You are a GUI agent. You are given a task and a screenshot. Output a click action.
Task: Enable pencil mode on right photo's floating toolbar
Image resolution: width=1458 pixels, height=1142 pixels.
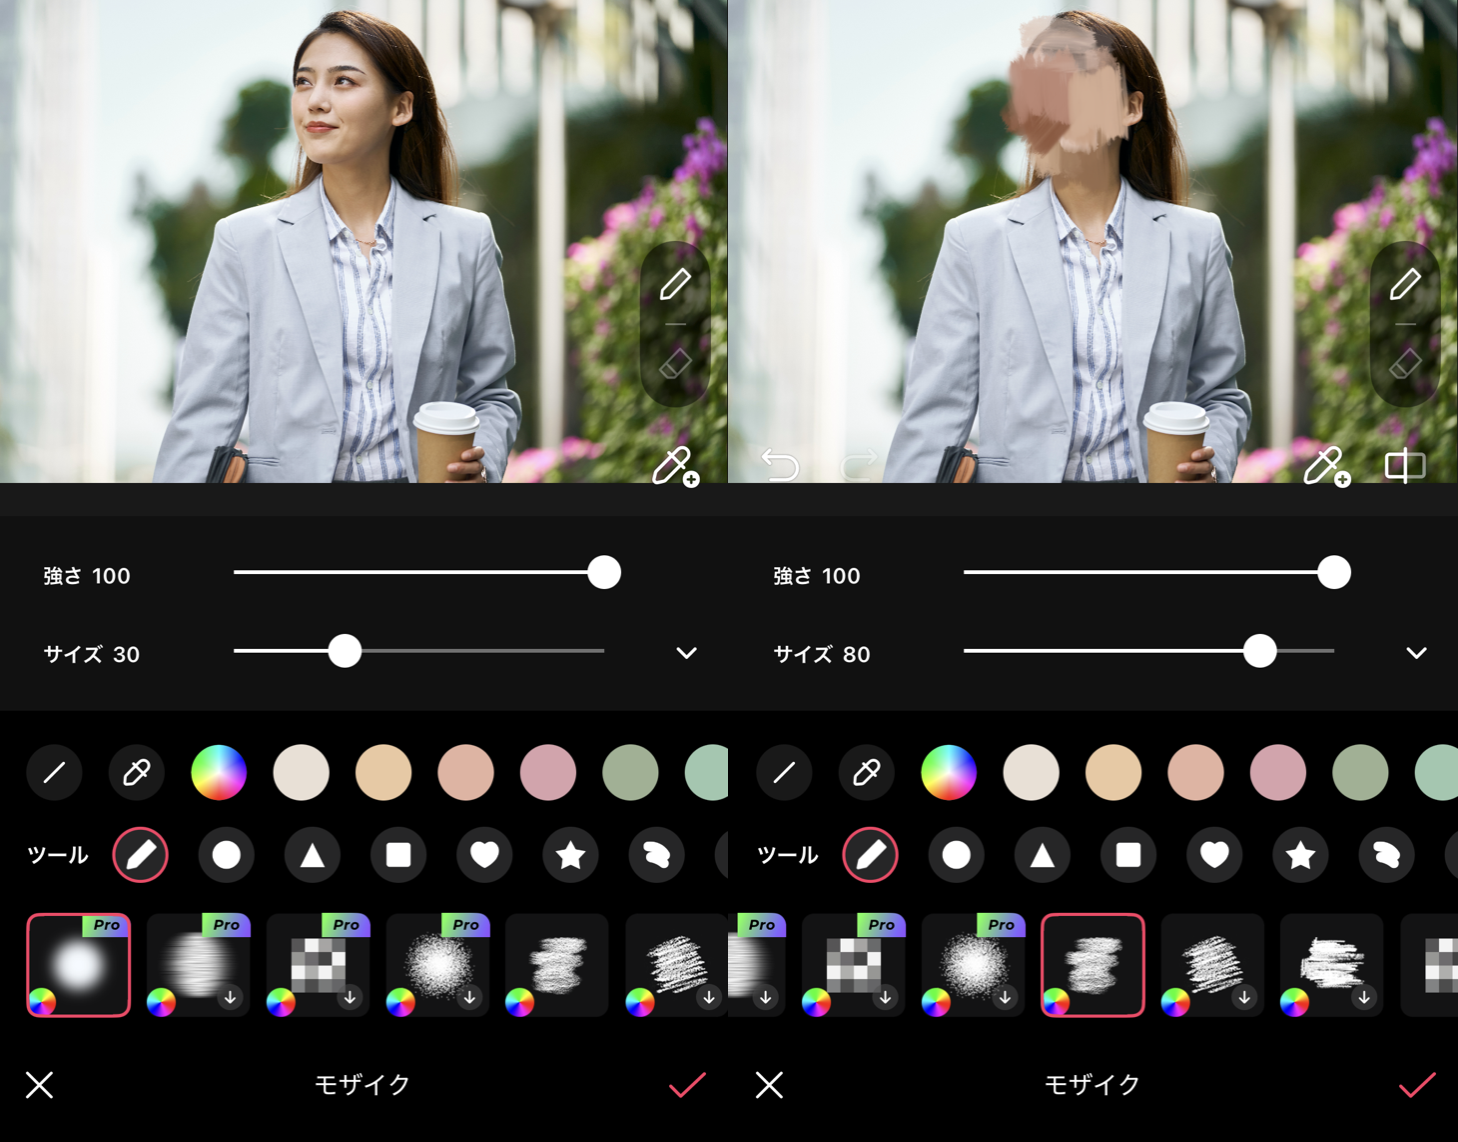1405,284
